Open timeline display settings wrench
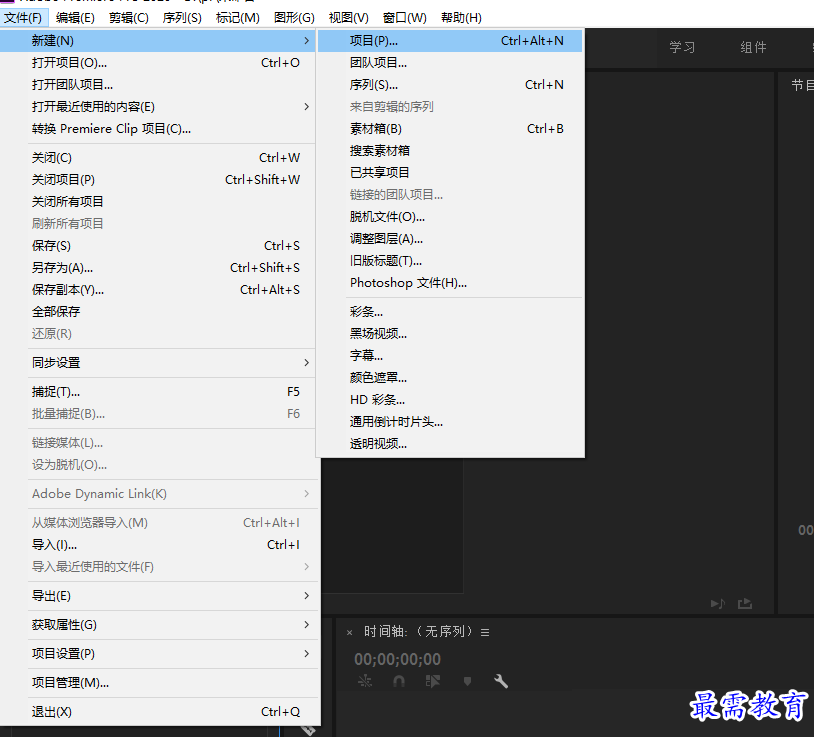Viewport: 814px width, 737px height. (501, 681)
